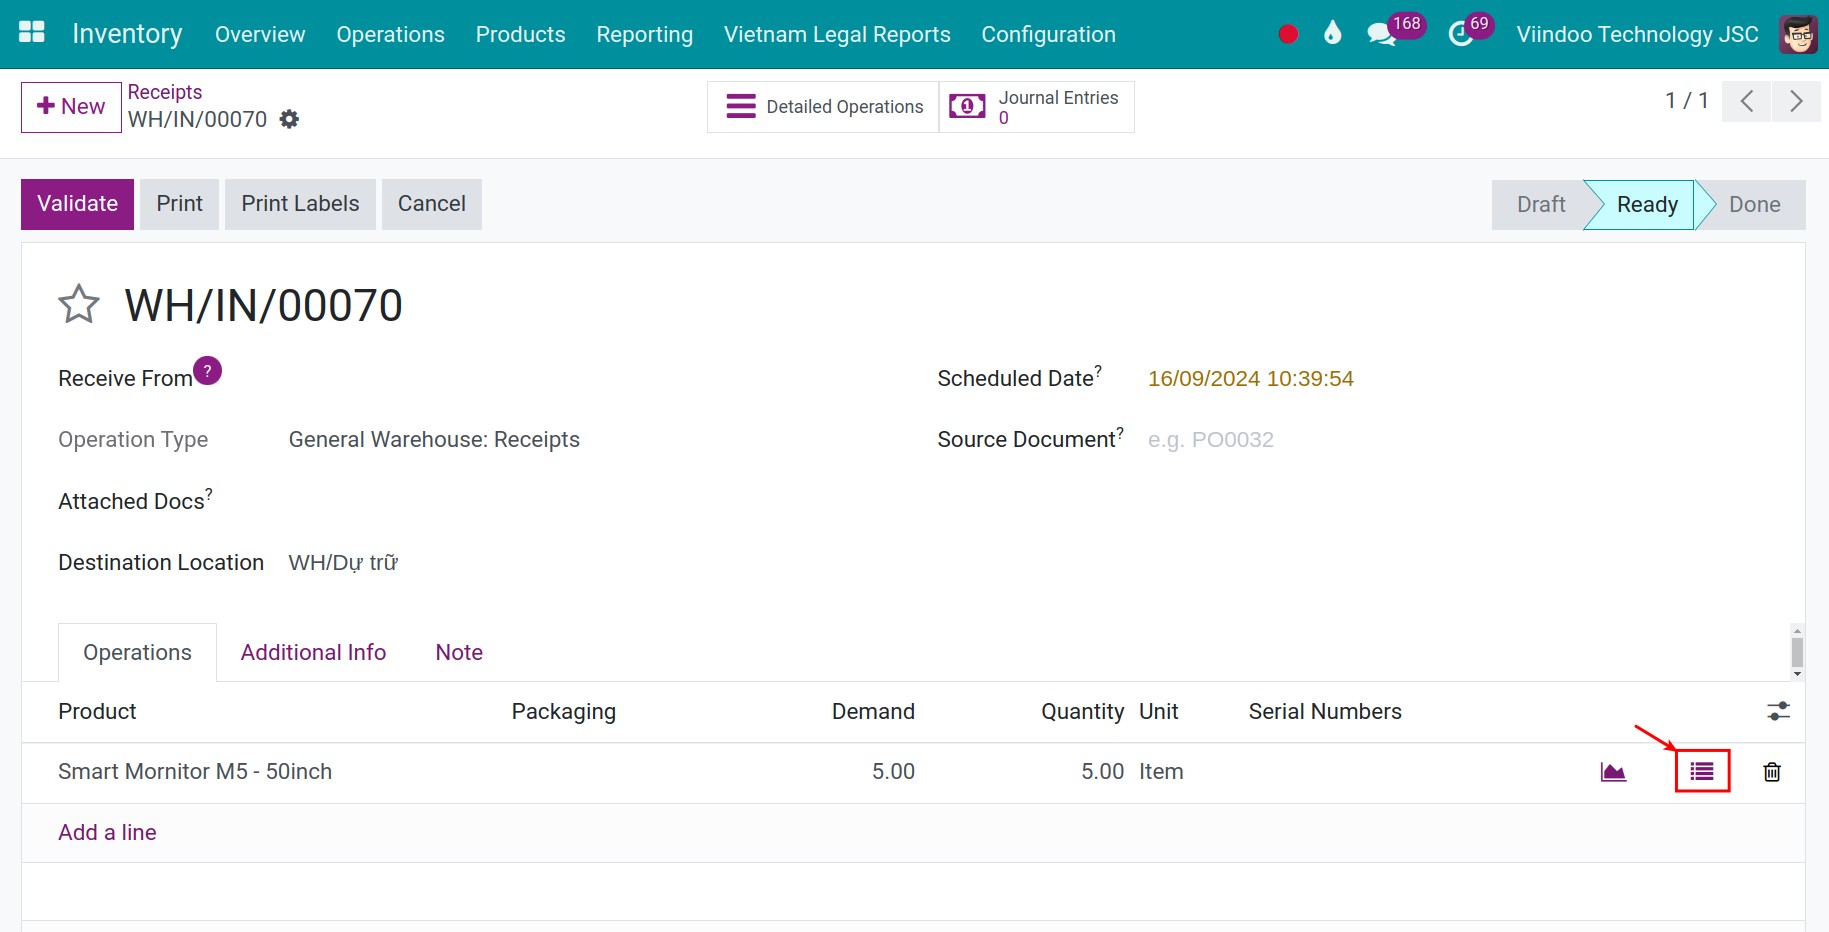1829x932 pixels.
Task: Open gear actions menu next to WH/IN/00070
Action: (289, 119)
